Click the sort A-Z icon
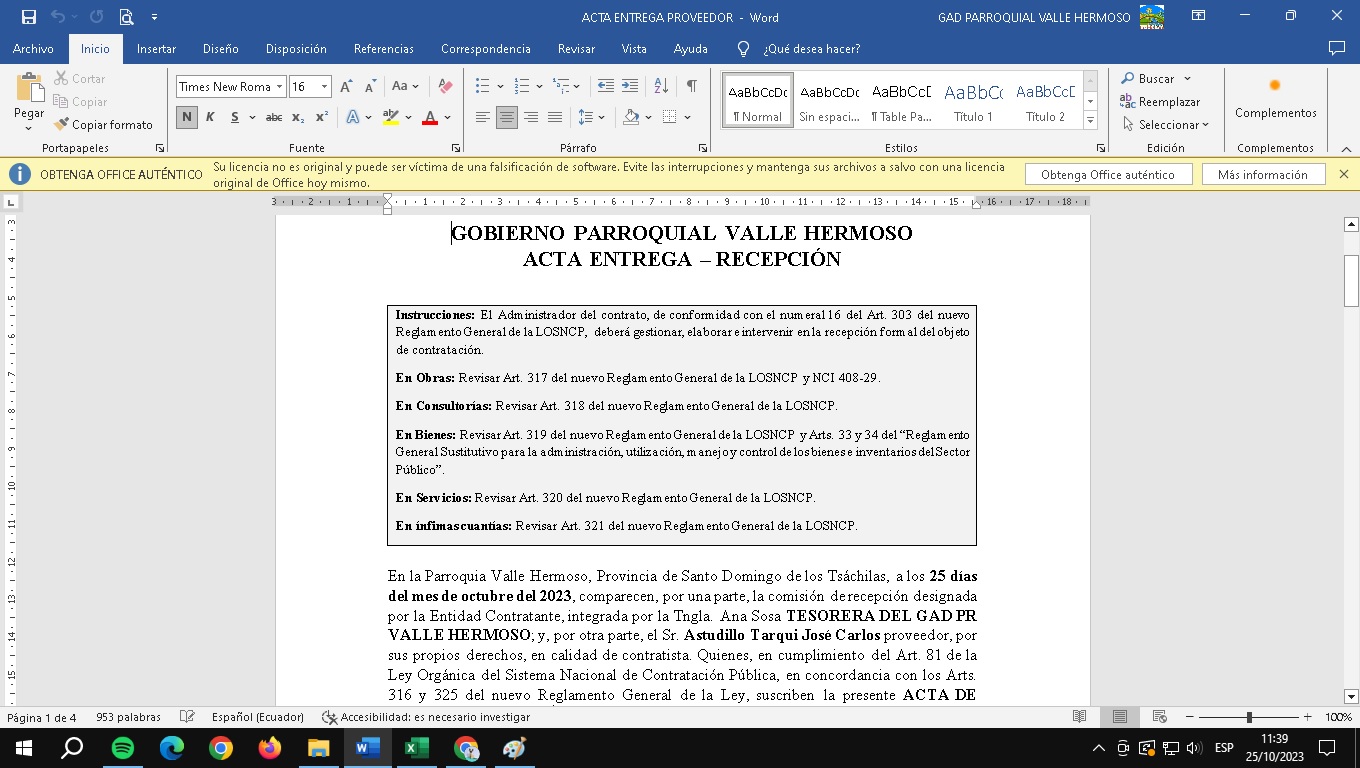 pos(661,87)
